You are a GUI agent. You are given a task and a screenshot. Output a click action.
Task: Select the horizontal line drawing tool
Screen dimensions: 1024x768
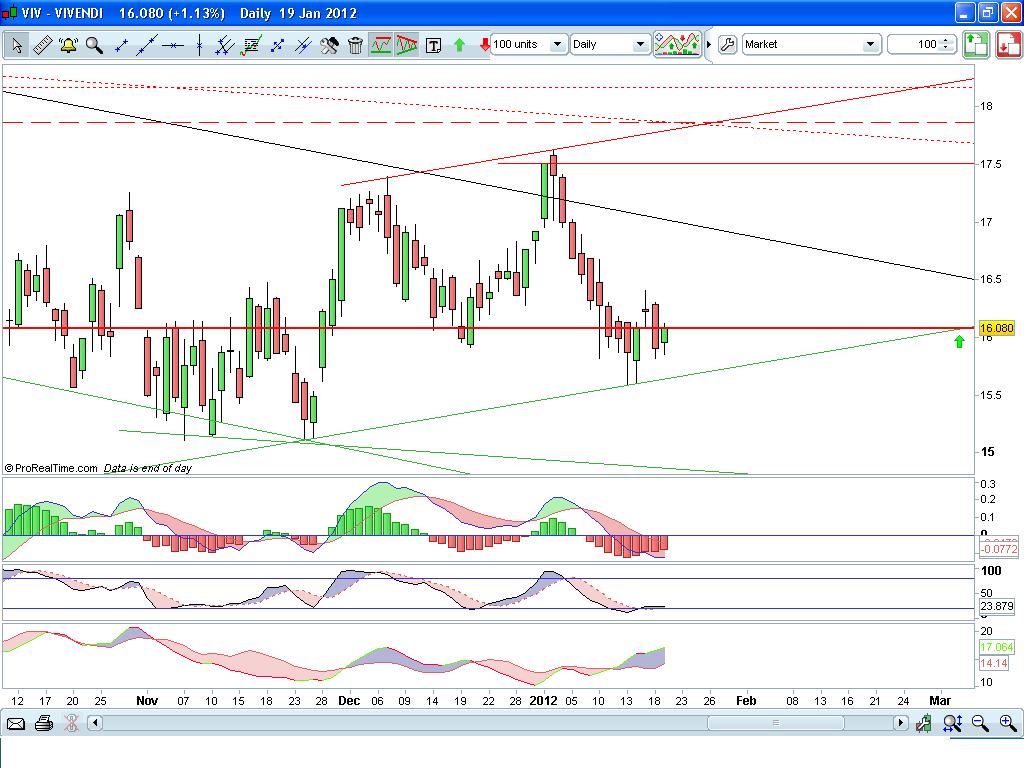click(x=173, y=45)
